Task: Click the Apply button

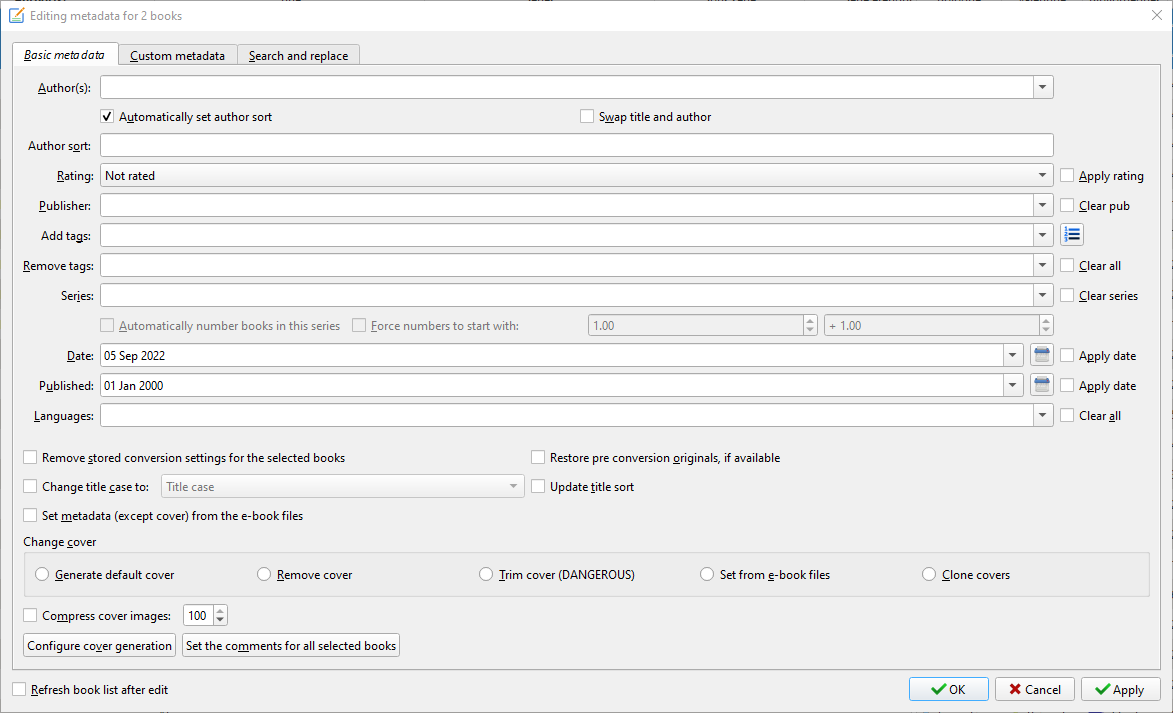Action: tap(1121, 689)
